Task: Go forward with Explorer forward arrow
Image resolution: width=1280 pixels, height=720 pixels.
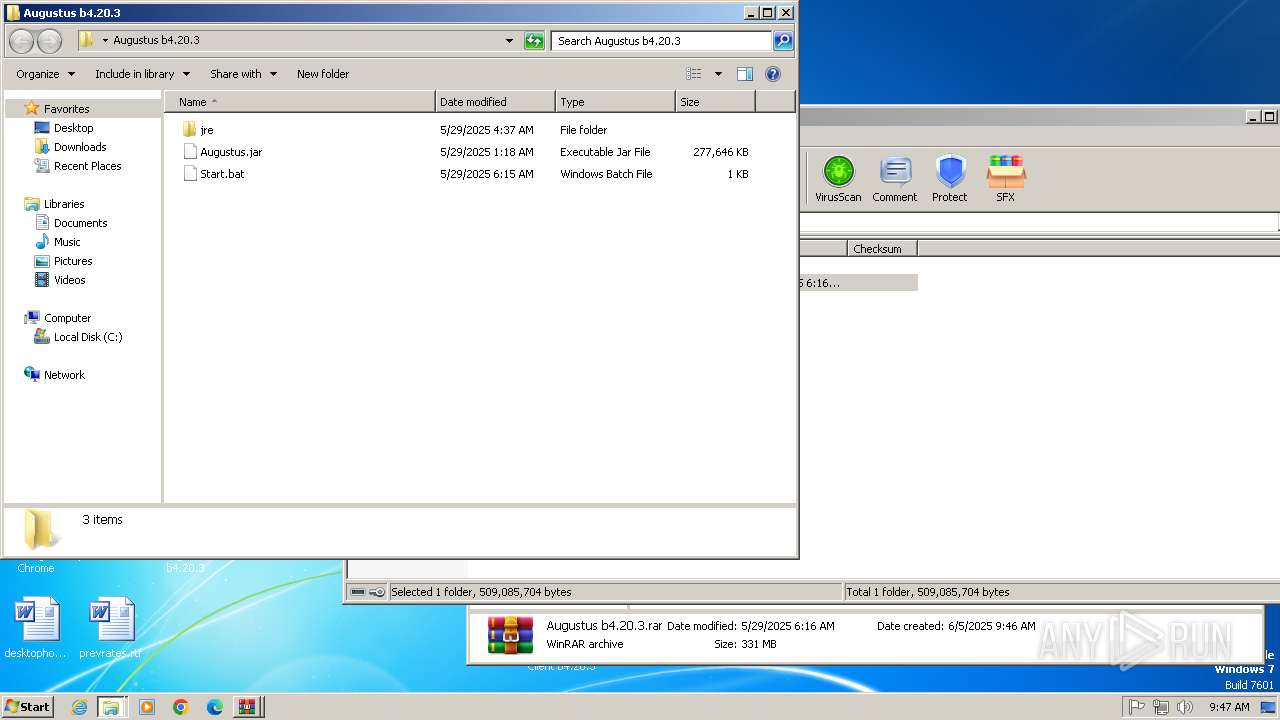Action: coord(49,41)
